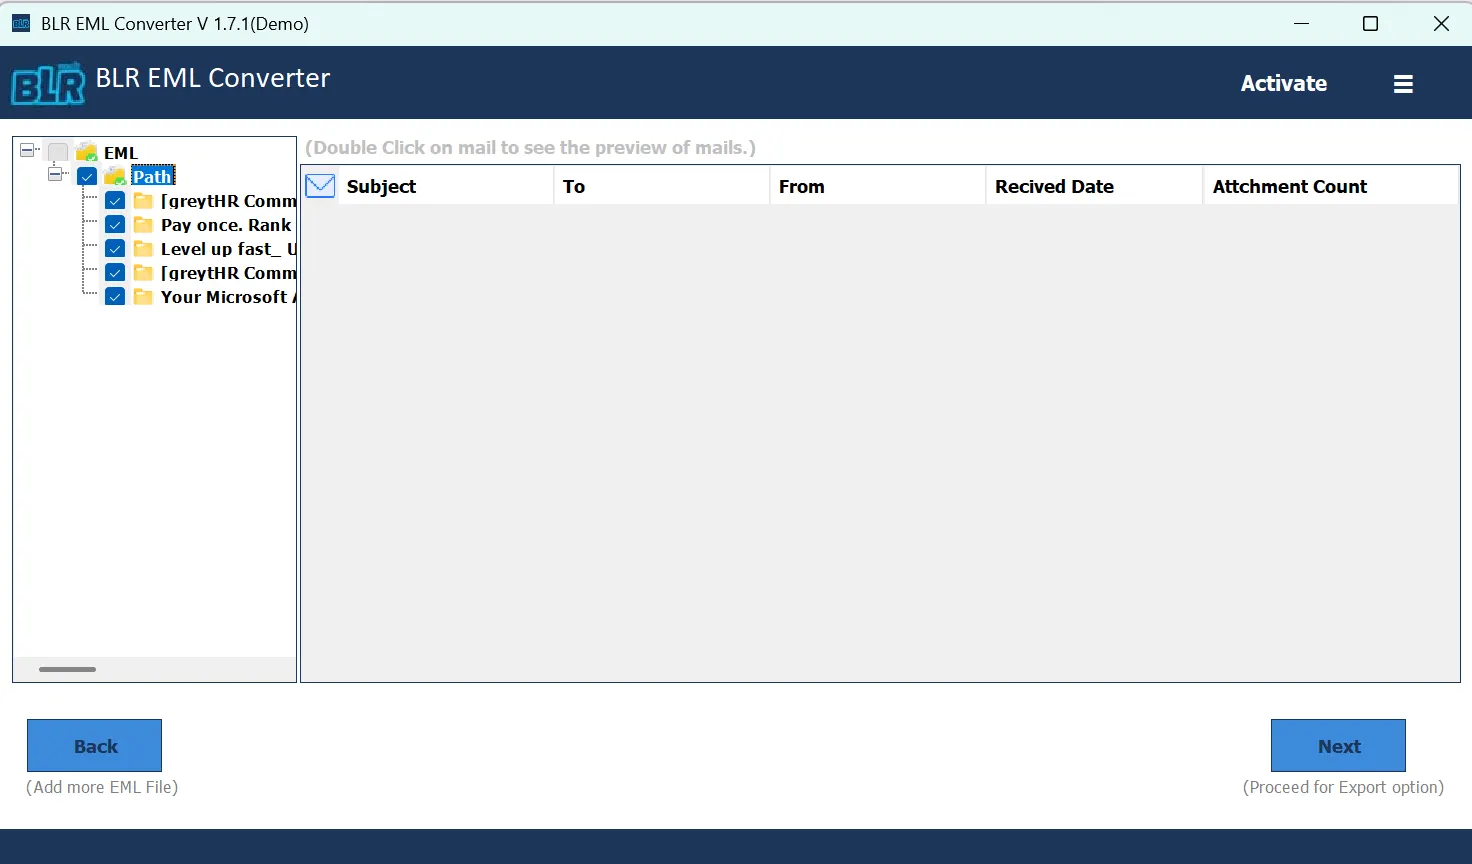The width and height of the screenshot is (1472, 864).
Task: Click the folder tree horizontal scrollbar
Action: click(x=68, y=669)
